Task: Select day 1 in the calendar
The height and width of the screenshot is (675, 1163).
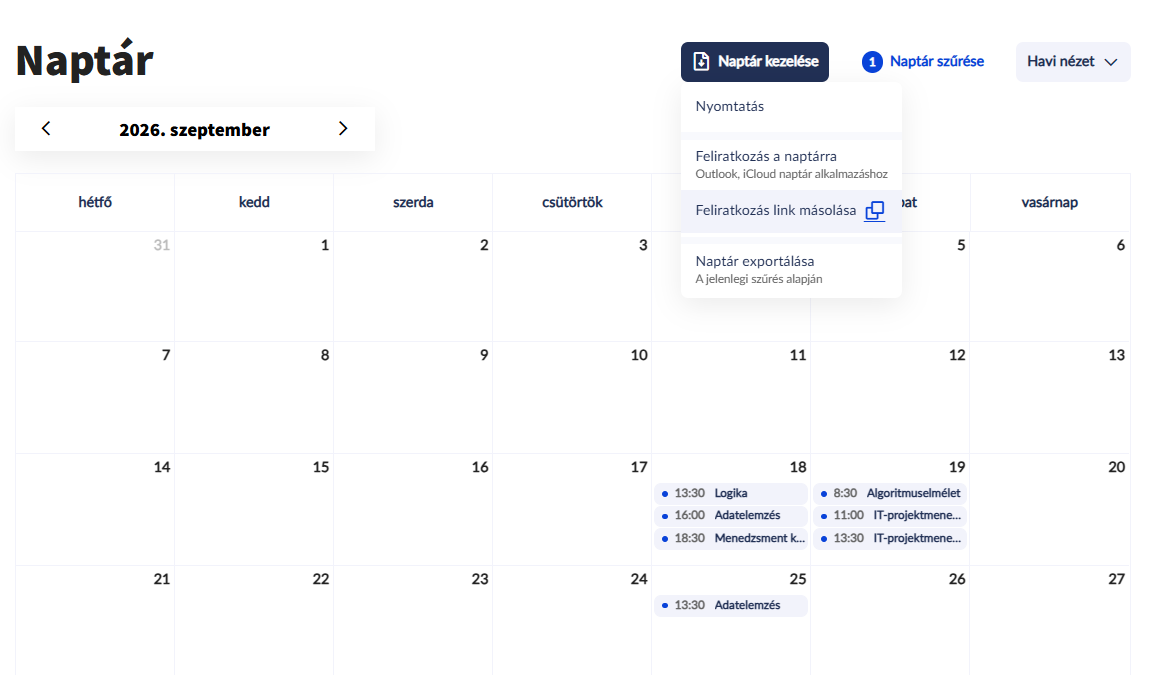Action: [x=254, y=286]
